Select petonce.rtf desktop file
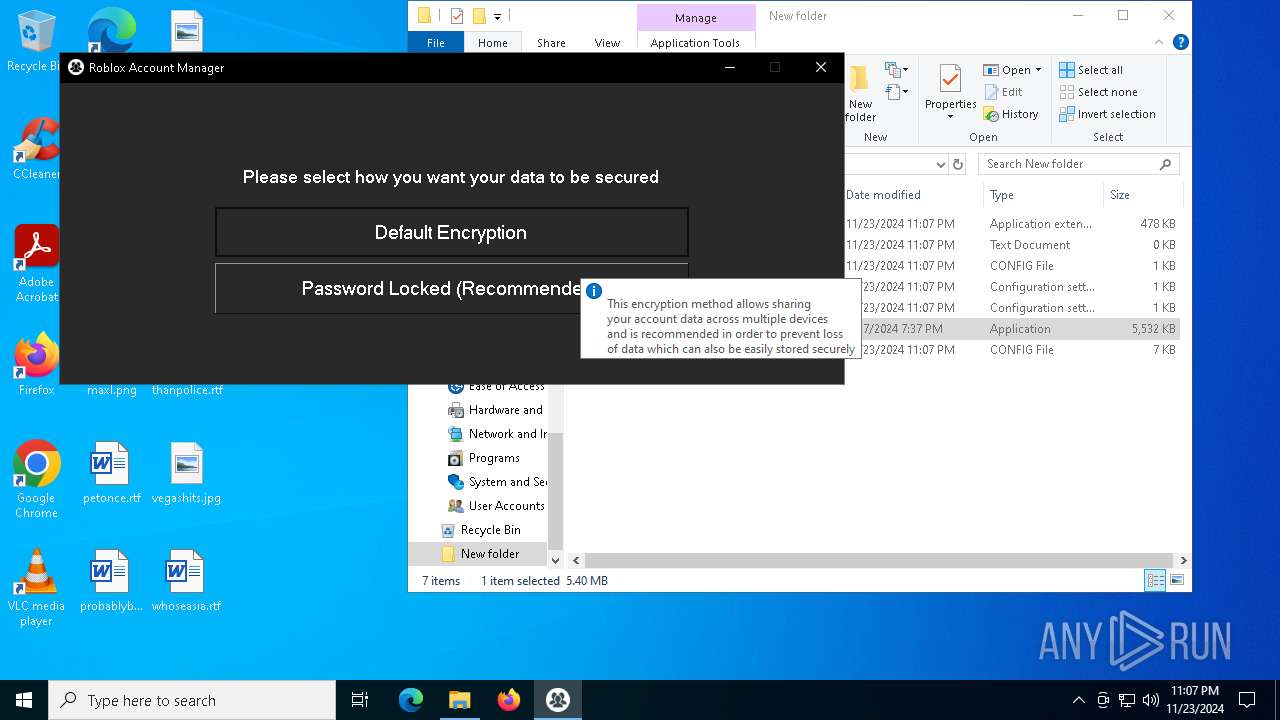Screen dimensions: 1280x720 pyautogui.click(x=111, y=473)
